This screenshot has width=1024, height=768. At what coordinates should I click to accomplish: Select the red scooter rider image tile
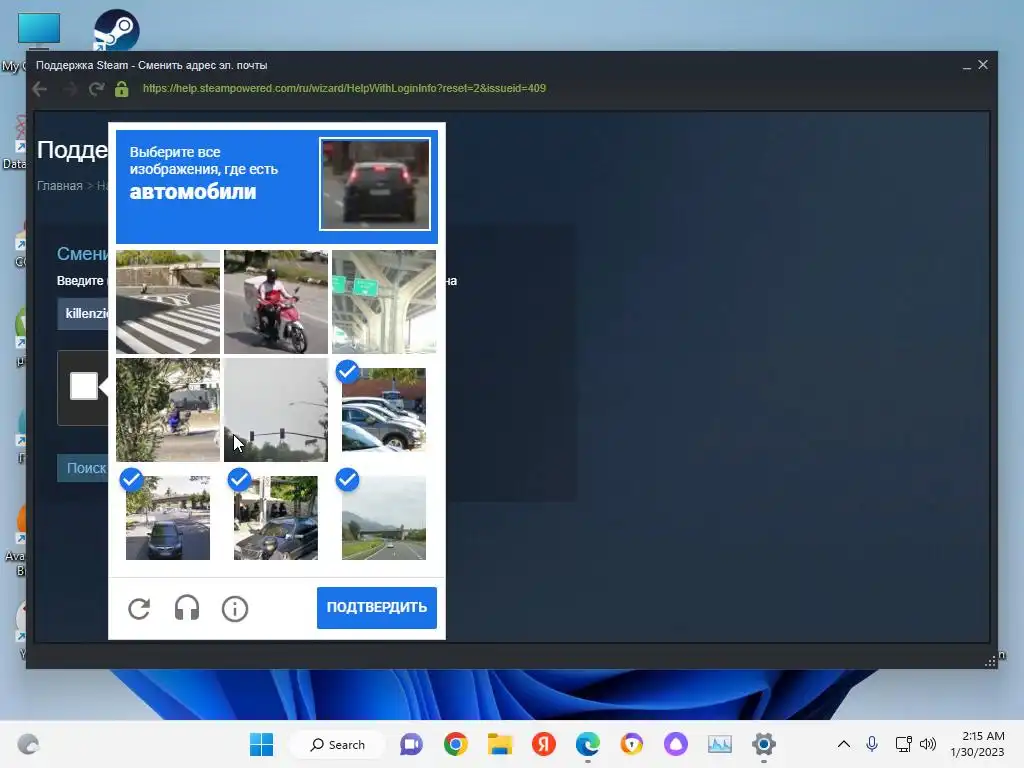tap(276, 302)
